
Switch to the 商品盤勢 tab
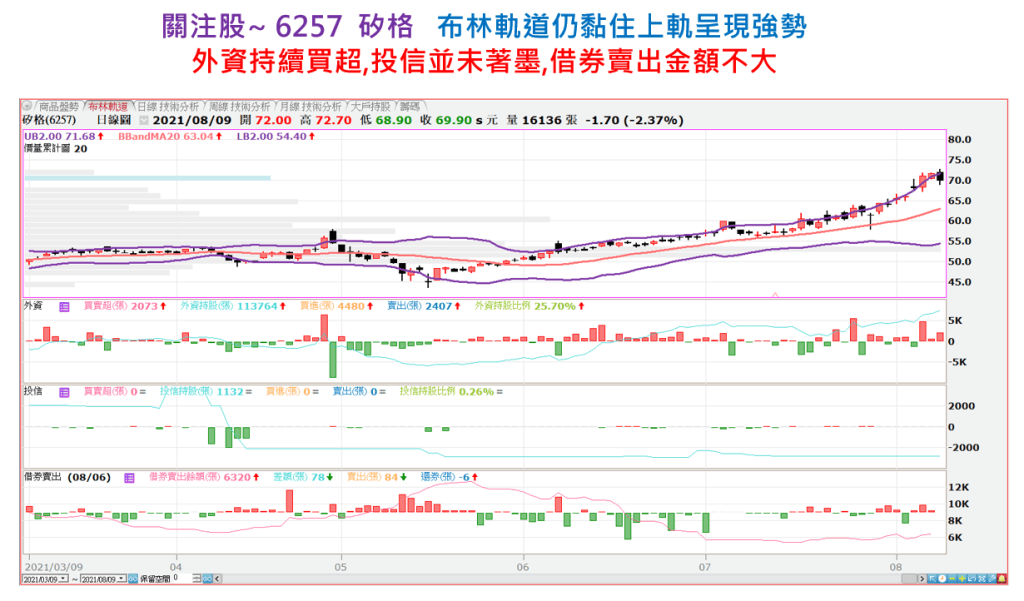click(58, 106)
